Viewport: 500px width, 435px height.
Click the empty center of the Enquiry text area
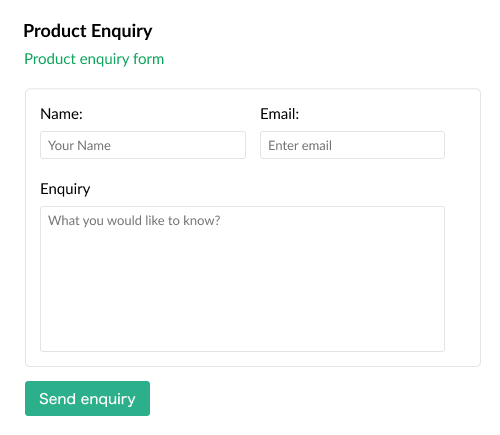pos(242,279)
